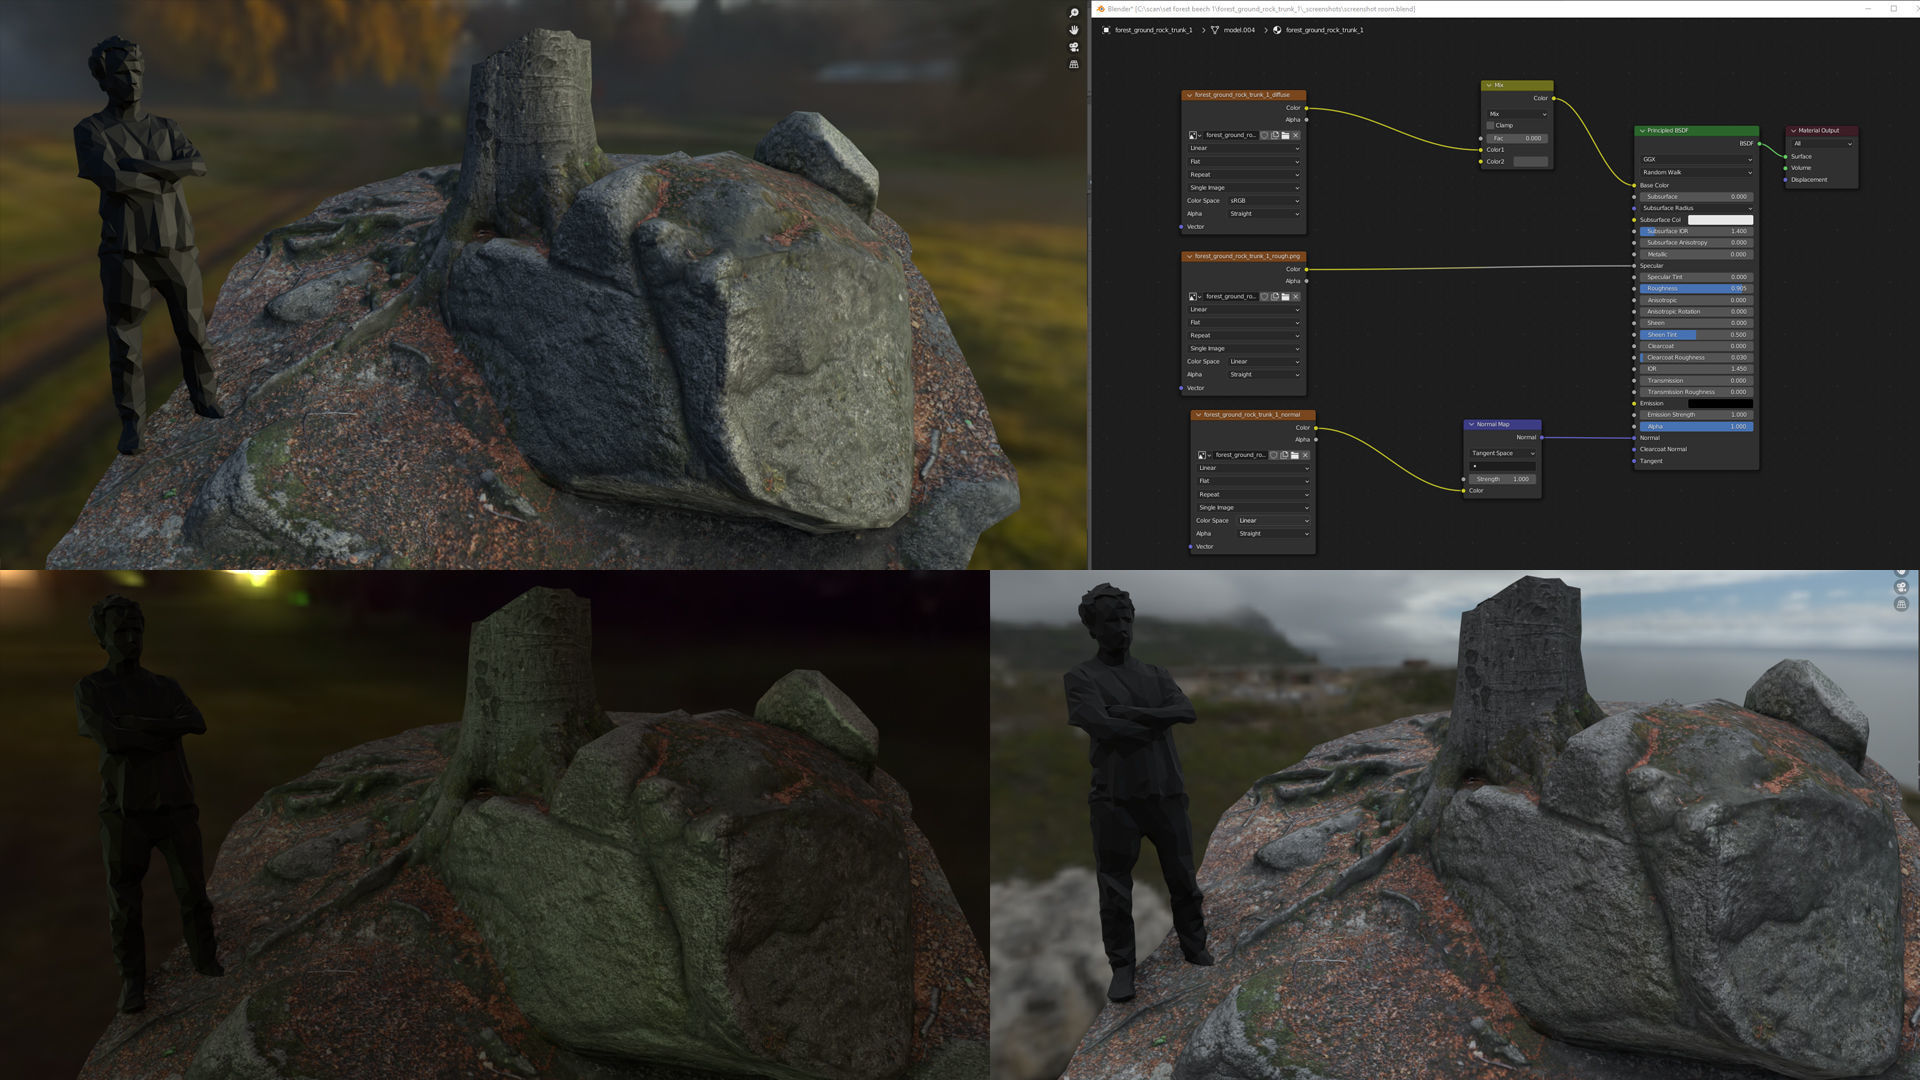Click the open folder icon in normal texture node
The image size is (1920, 1080).
1295,455
